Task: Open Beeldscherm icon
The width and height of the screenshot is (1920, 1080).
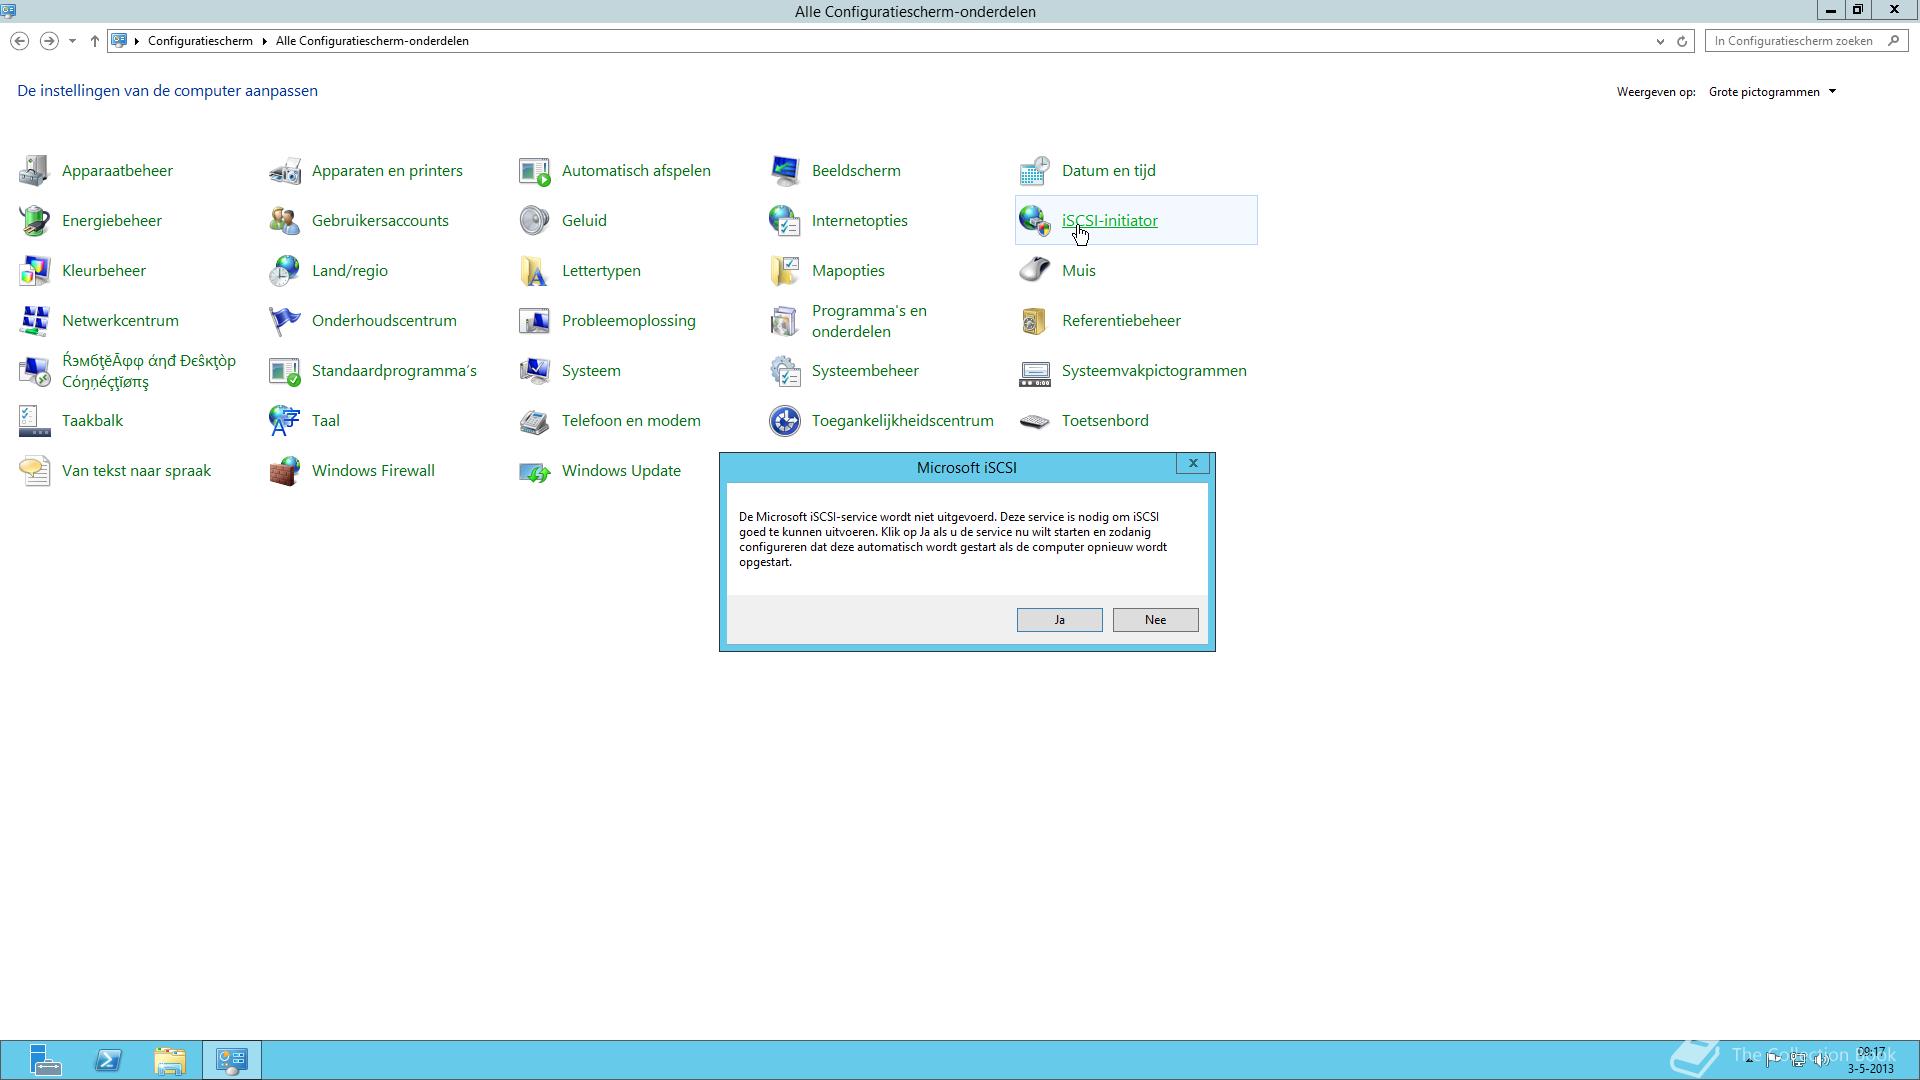Action: pyautogui.click(x=784, y=171)
